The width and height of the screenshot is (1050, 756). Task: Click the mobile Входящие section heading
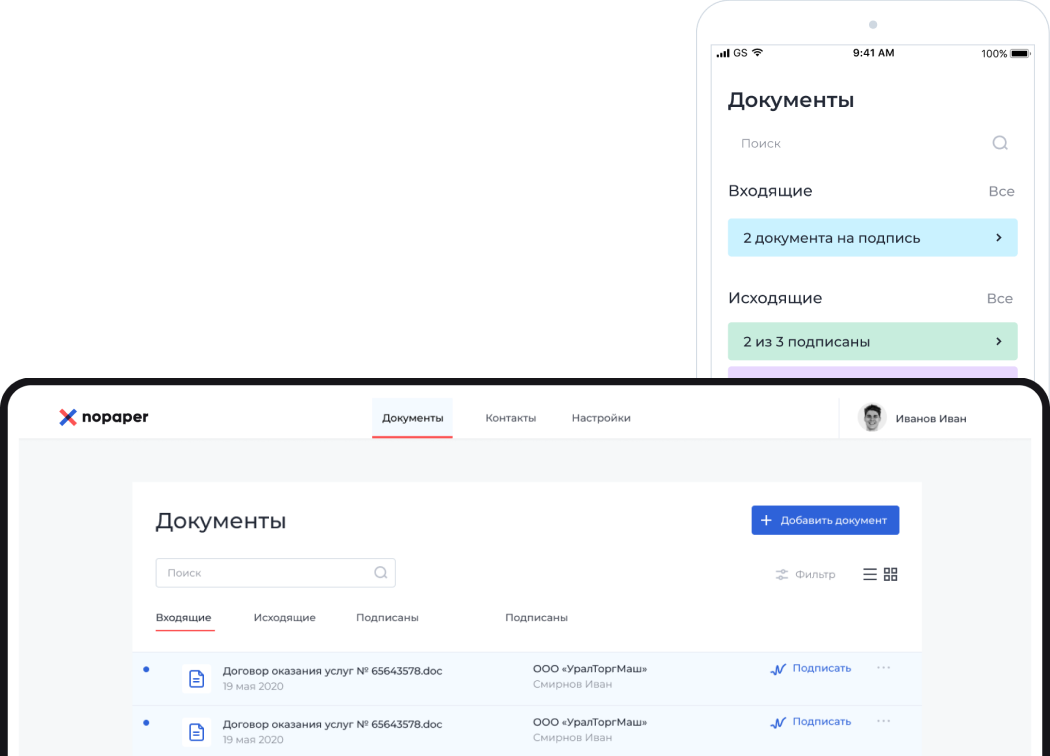(x=770, y=192)
